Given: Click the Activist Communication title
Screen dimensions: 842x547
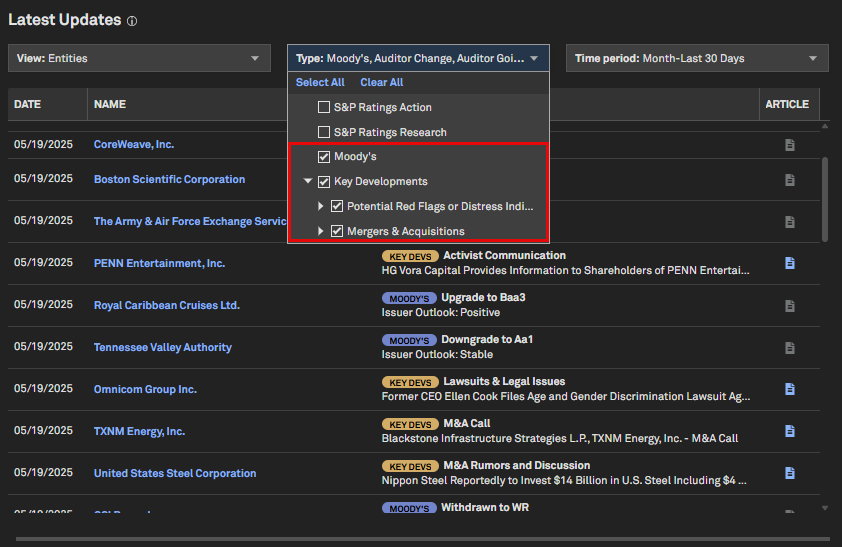Looking at the screenshot, I should click(x=504, y=256).
